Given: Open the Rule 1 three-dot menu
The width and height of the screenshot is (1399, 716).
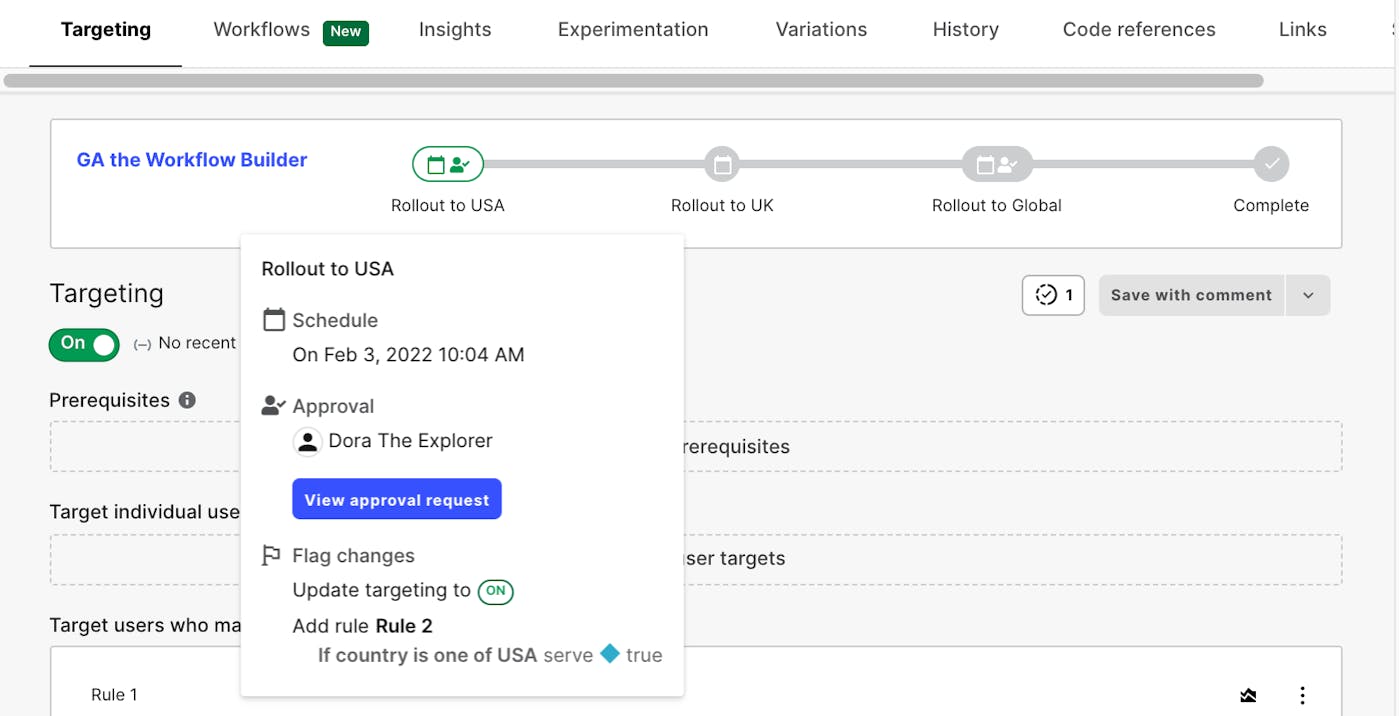Looking at the screenshot, I should coord(1302,695).
